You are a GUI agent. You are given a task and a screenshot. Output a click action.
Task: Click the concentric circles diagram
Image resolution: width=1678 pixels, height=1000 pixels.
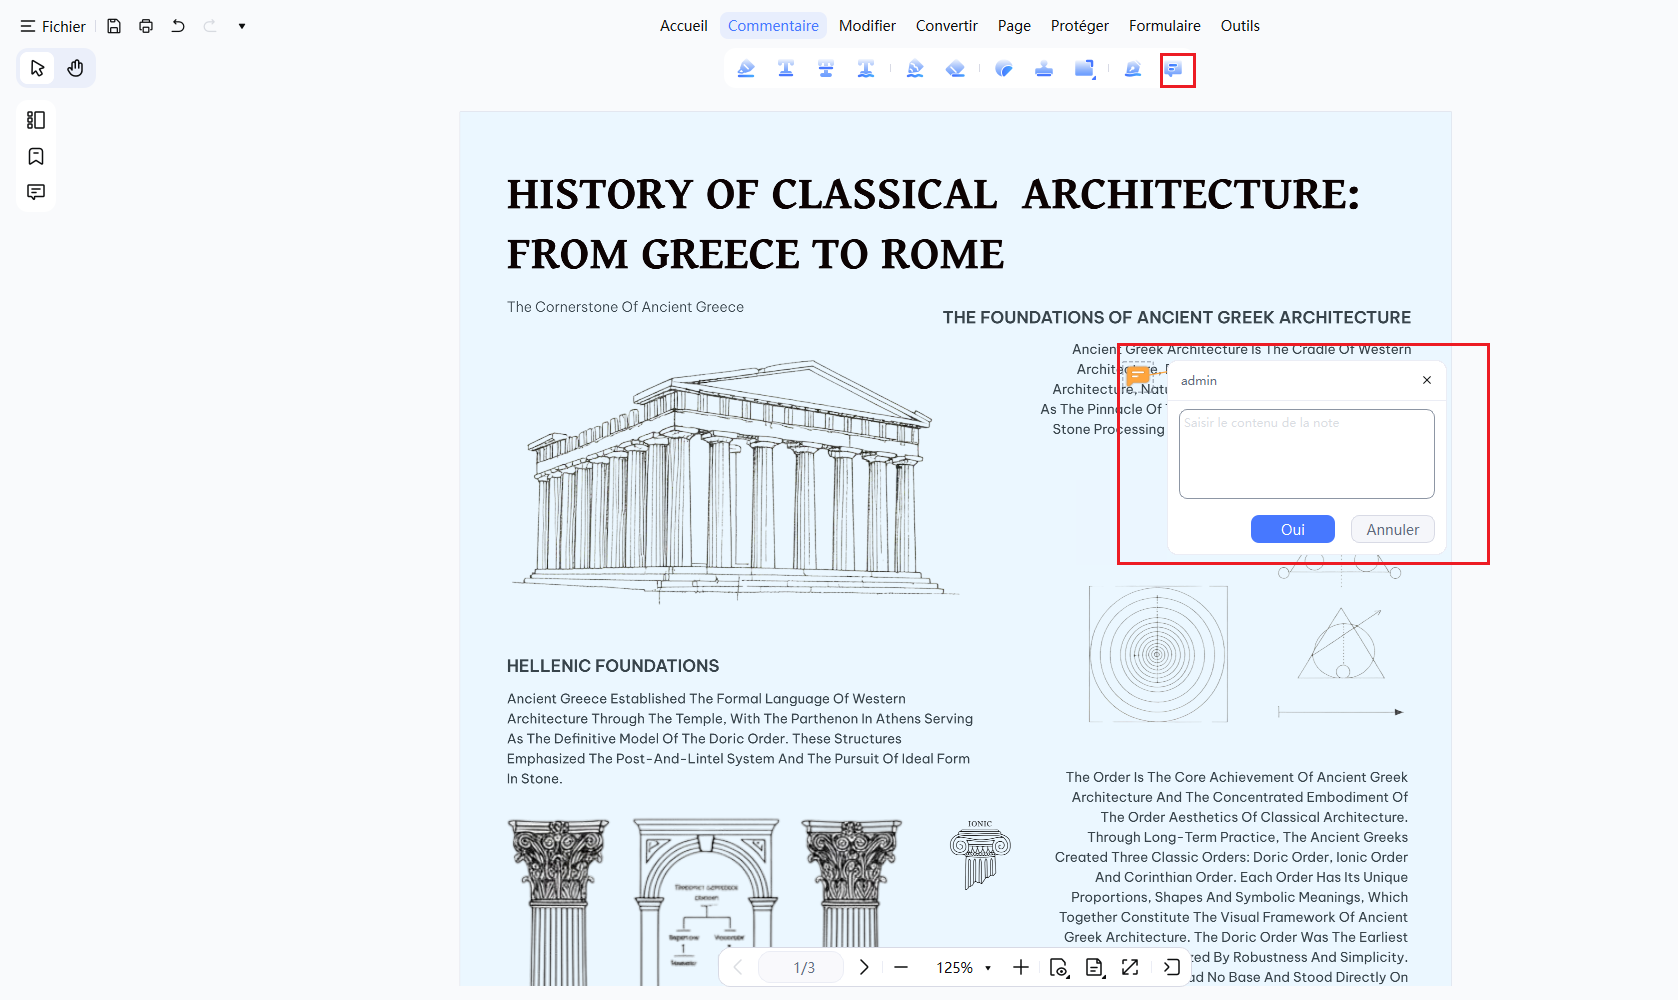pos(1158,654)
